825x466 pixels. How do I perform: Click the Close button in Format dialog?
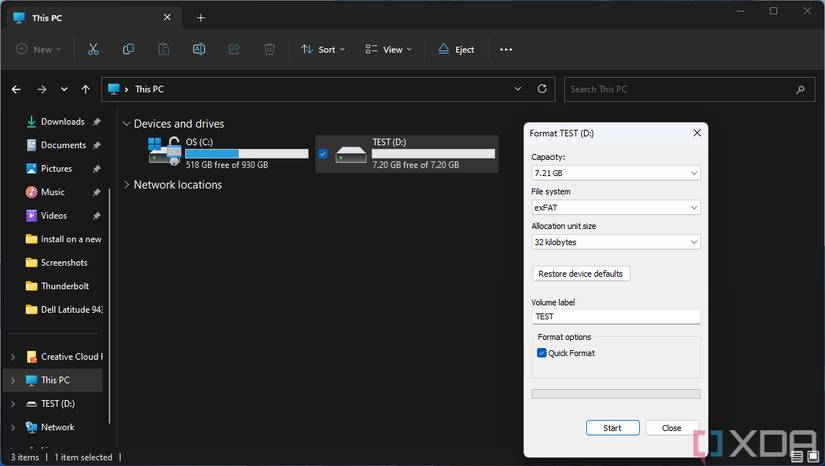(x=672, y=428)
